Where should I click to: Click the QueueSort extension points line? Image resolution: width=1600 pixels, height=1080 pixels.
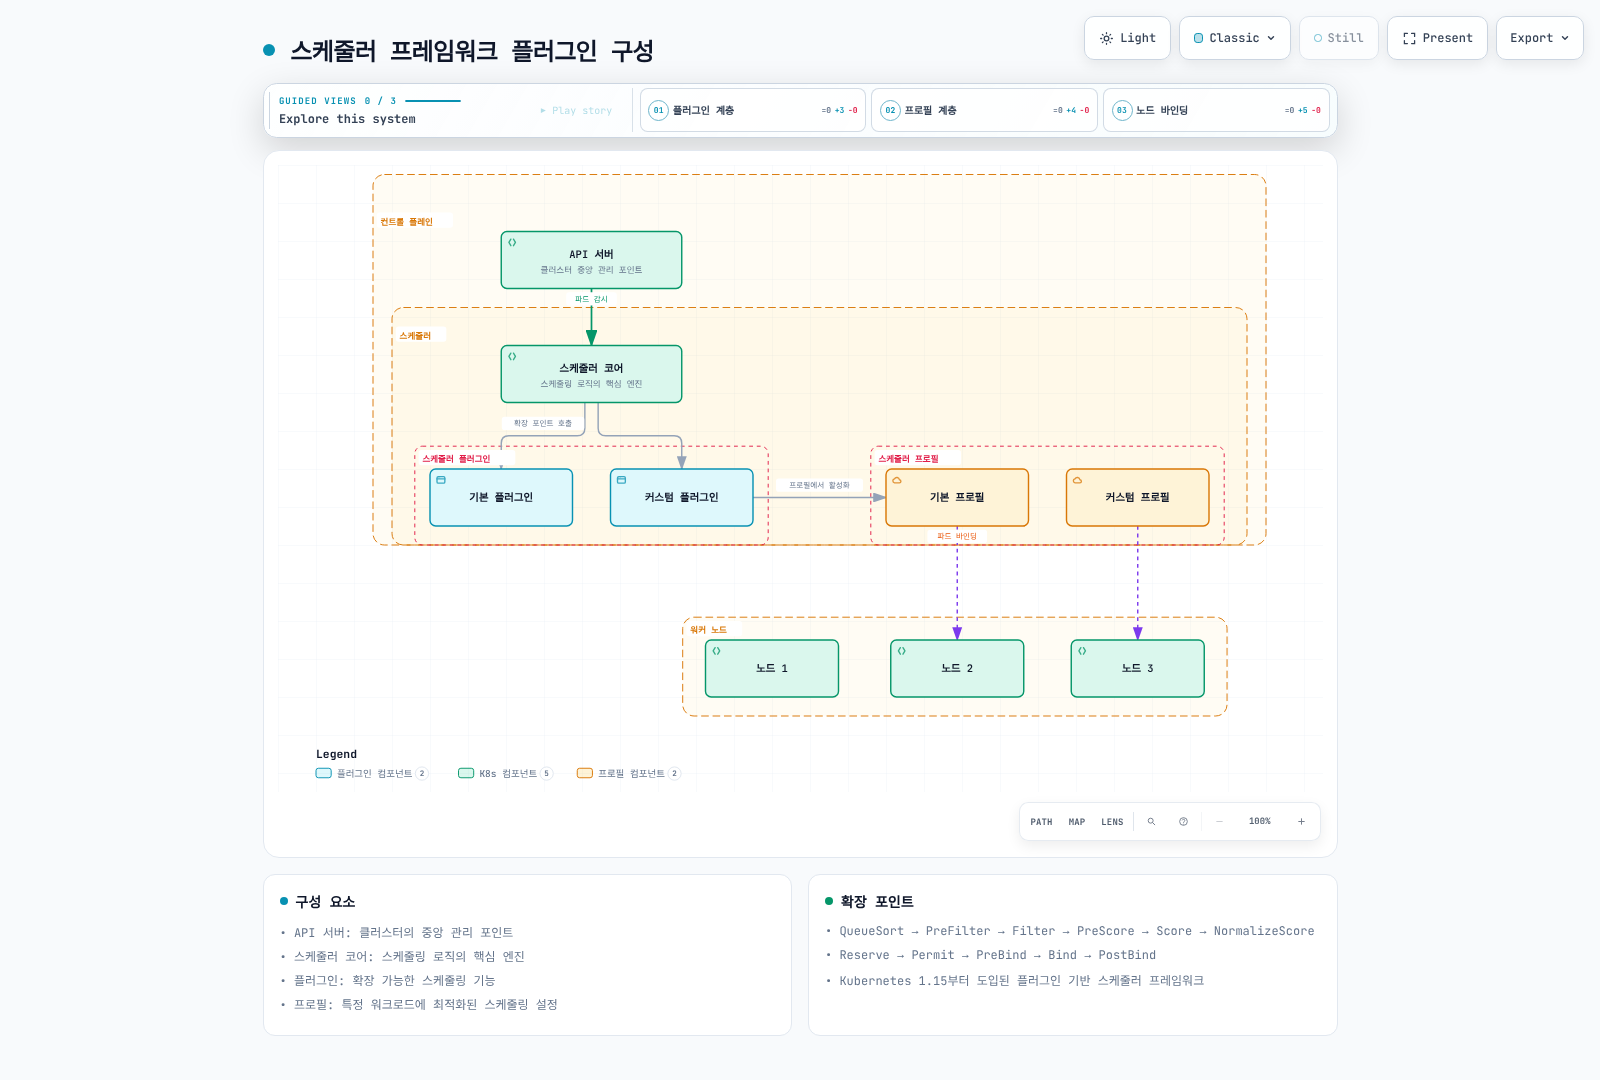[x=1077, y=931]
